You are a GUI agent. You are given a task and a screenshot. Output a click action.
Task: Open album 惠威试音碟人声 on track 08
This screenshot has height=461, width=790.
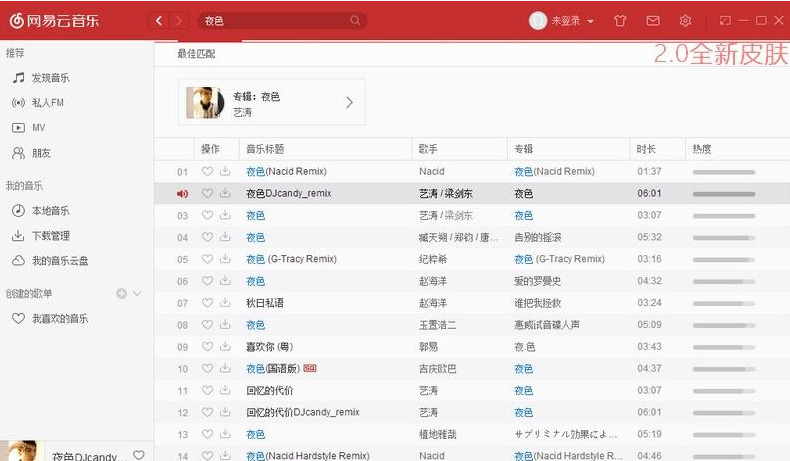[547, 324]
